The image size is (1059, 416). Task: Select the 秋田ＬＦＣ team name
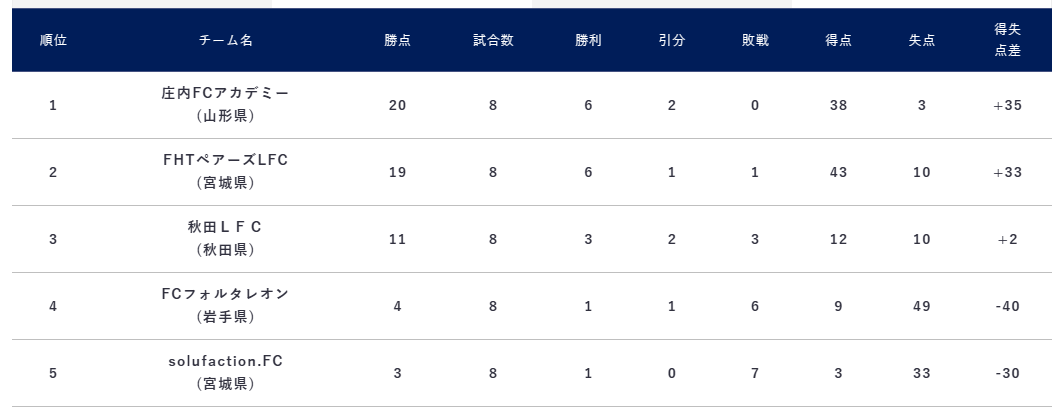(x=226, y=227)
